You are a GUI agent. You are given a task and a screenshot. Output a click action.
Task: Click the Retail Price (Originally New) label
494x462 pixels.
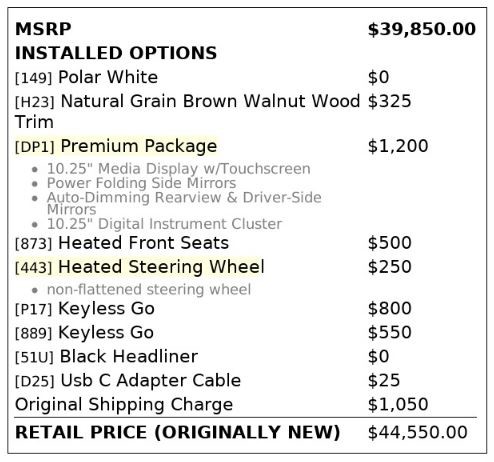click(177, 432)
